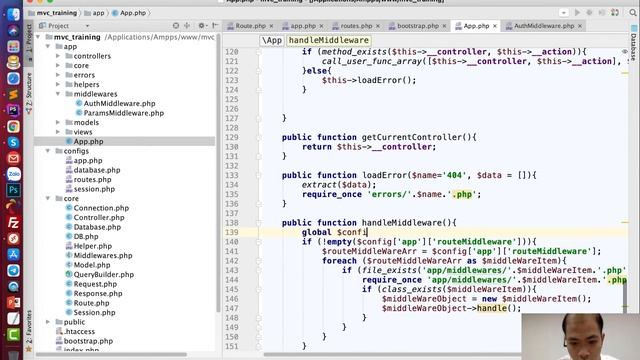Click the project panel horizontal scrollbar
The image size is (640, 360).
111,355
